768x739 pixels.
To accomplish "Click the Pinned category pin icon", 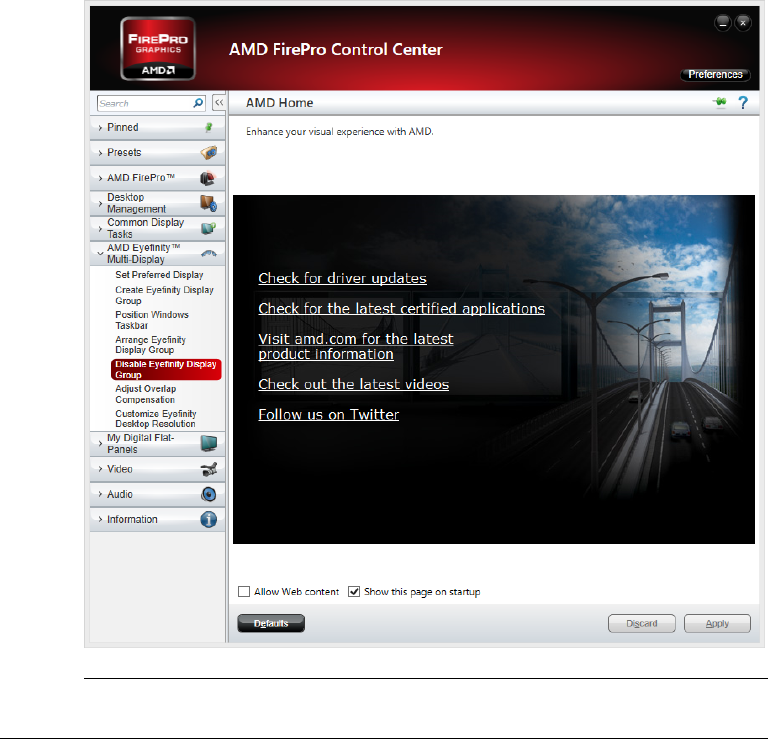I will coord(209,127).
